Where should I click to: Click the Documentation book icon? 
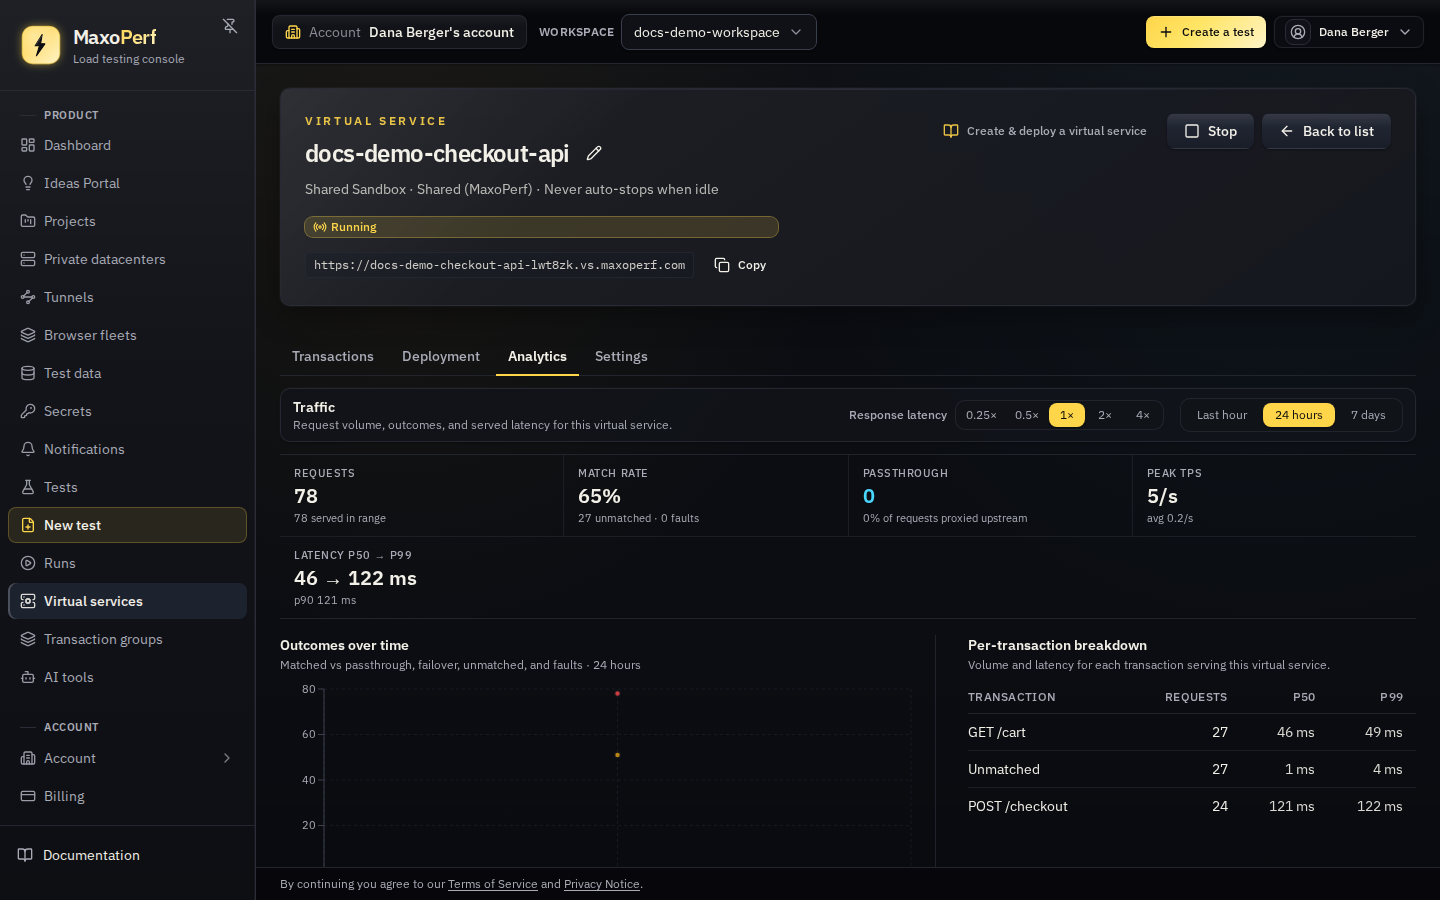point(25,855)
